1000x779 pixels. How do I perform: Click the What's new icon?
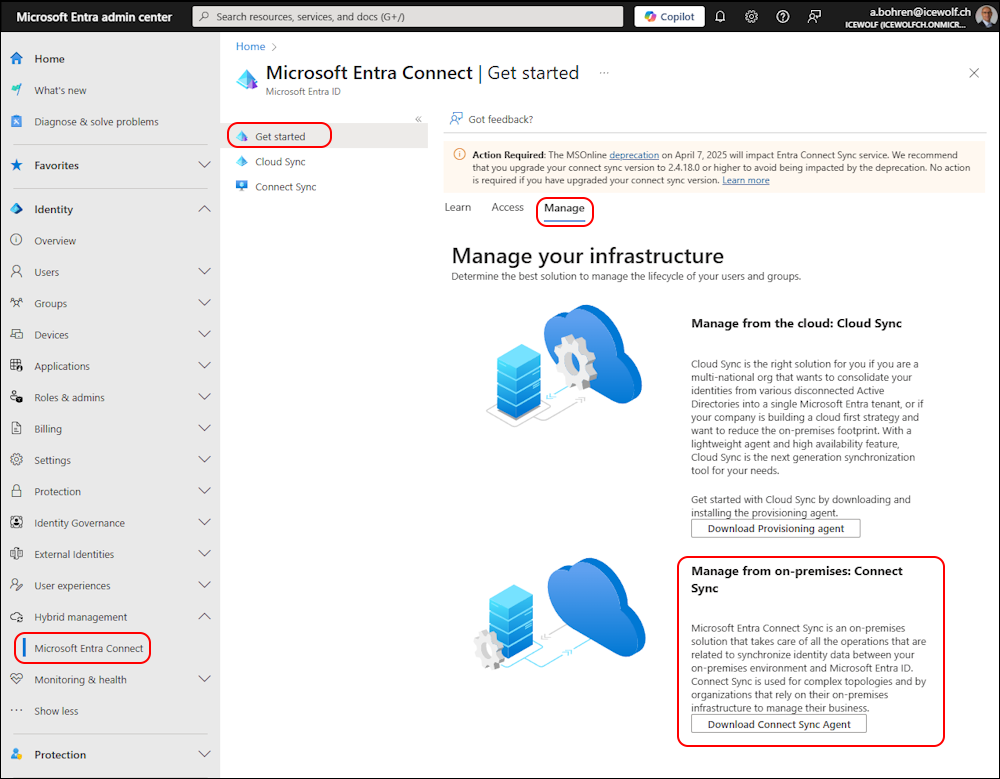point(17,90)
